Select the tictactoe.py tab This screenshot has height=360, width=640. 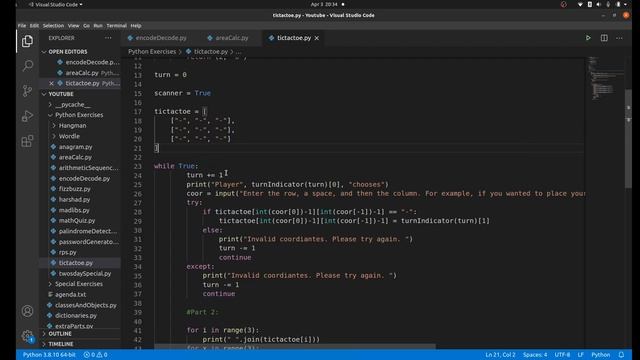(294, 38)
